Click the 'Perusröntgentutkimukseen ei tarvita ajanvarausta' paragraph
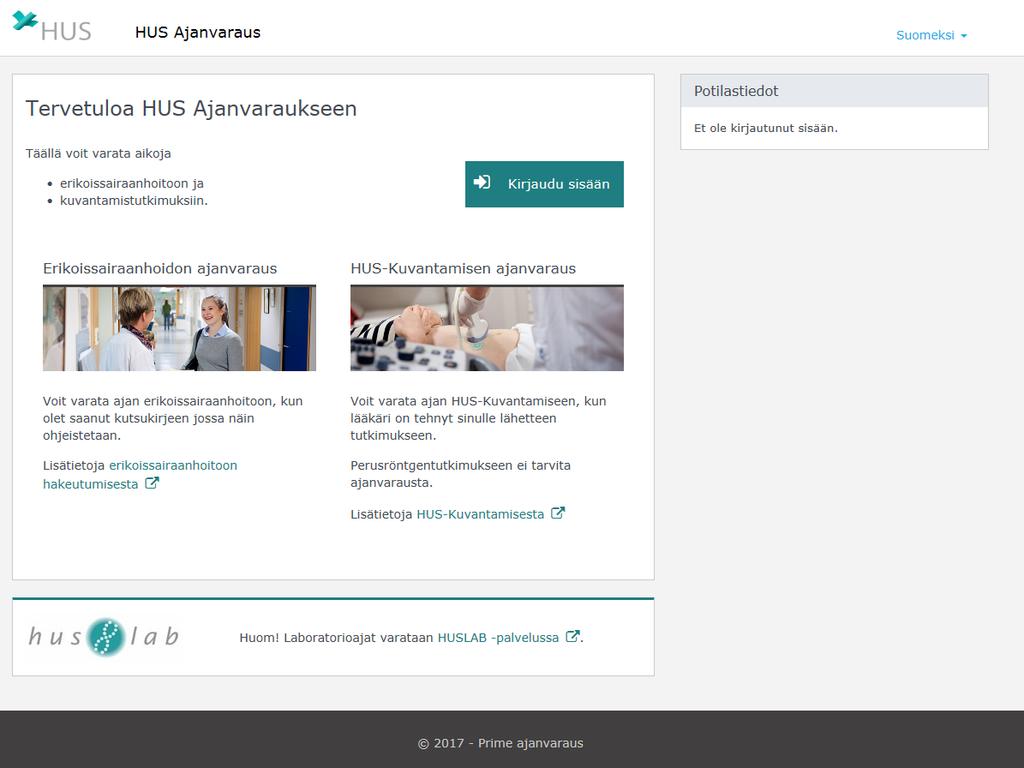This screenshot has width=1024, height=768. tap(460, 474)
